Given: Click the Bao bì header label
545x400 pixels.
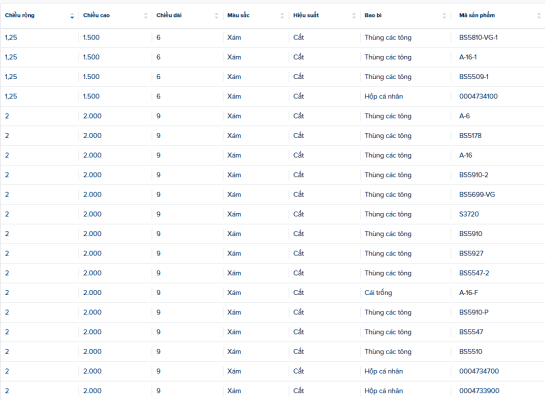Looking at the screenshot, I should tap(373, 15).
